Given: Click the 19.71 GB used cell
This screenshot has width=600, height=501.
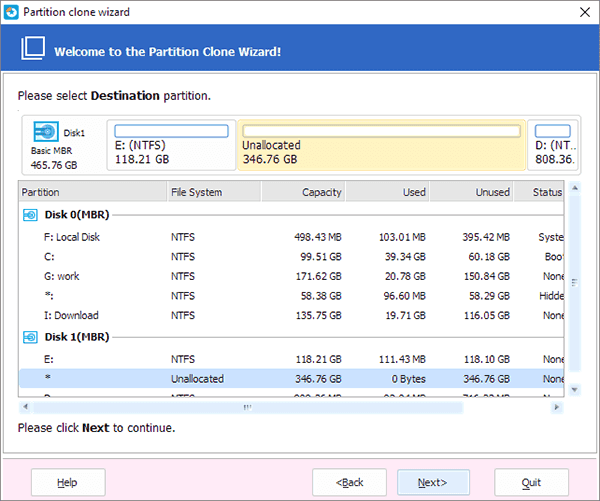Looking at the screenshot, I should 406,315.
